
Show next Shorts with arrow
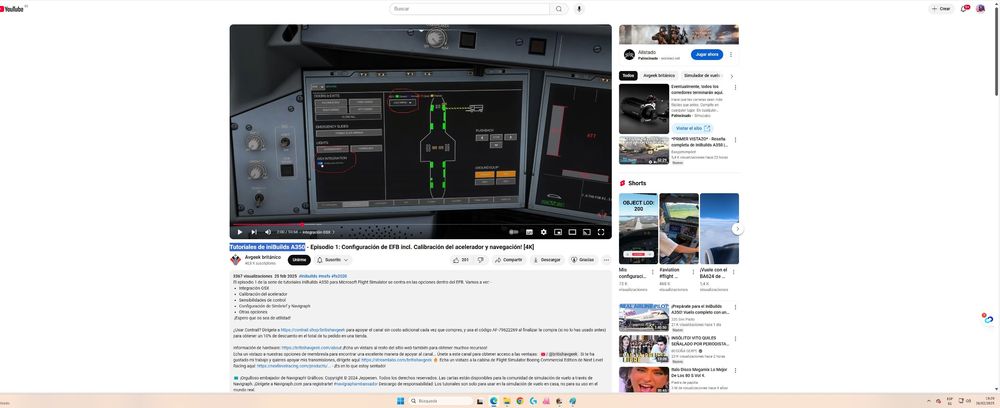737,229
